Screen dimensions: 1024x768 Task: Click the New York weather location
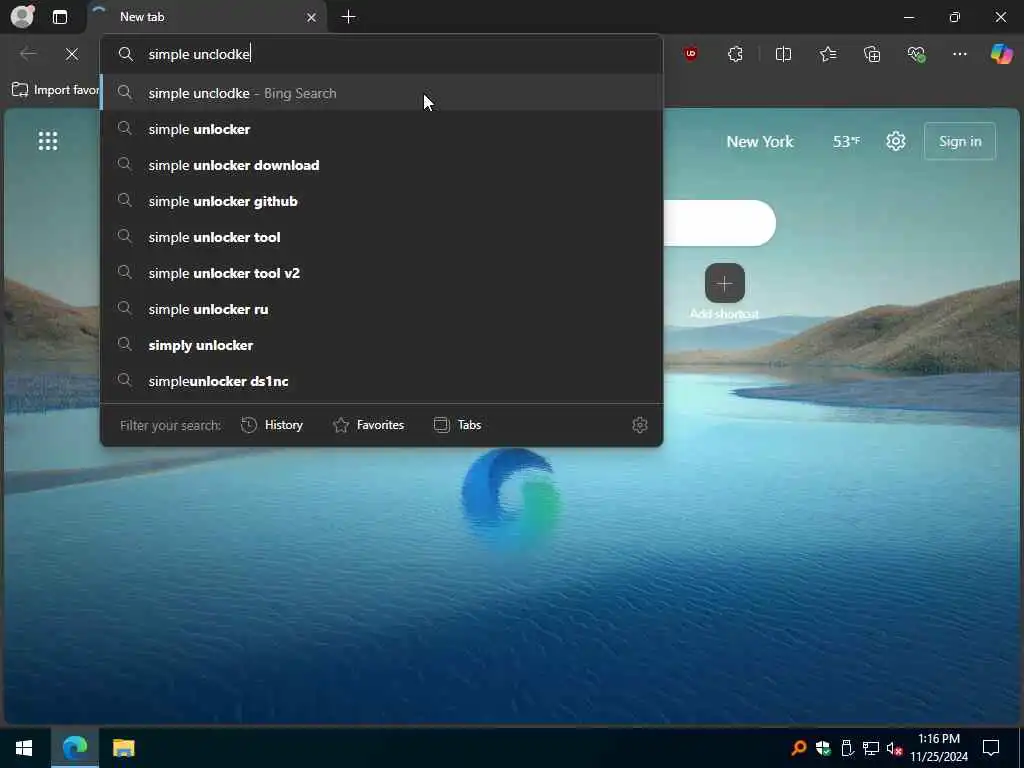click(760, 142)
